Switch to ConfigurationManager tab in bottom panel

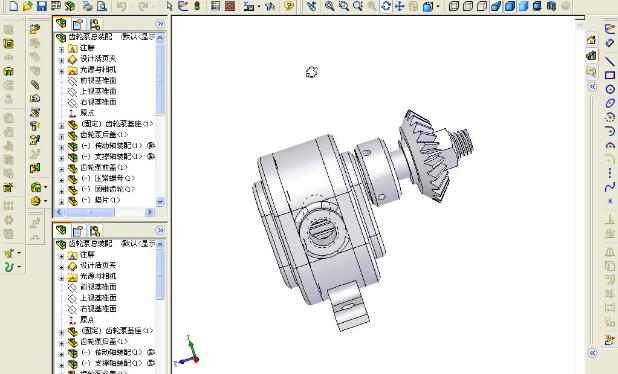point(94,231)
